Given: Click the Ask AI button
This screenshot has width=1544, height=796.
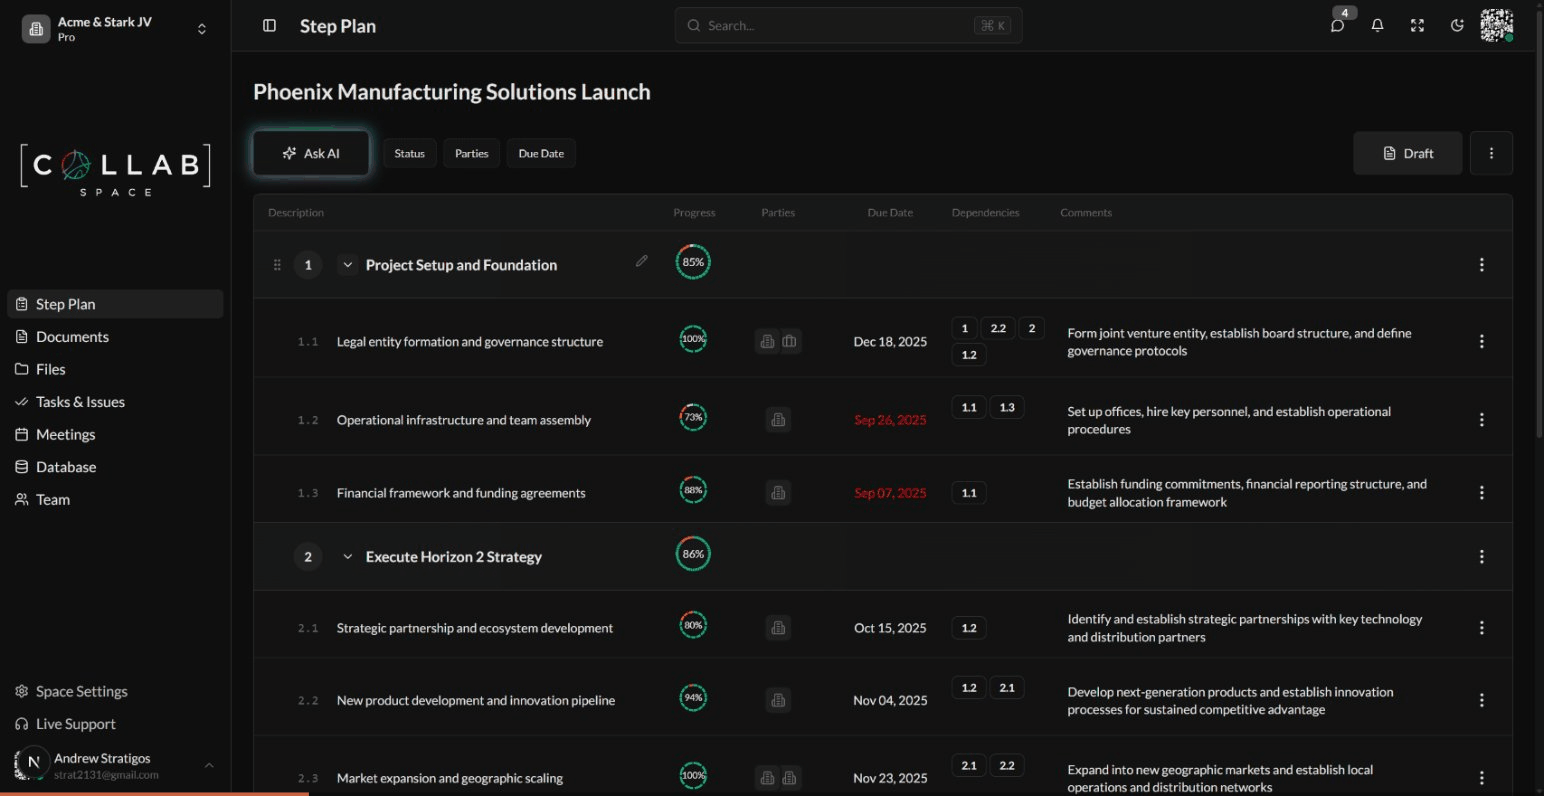Looking at the screenshot, I should point(310,153).
